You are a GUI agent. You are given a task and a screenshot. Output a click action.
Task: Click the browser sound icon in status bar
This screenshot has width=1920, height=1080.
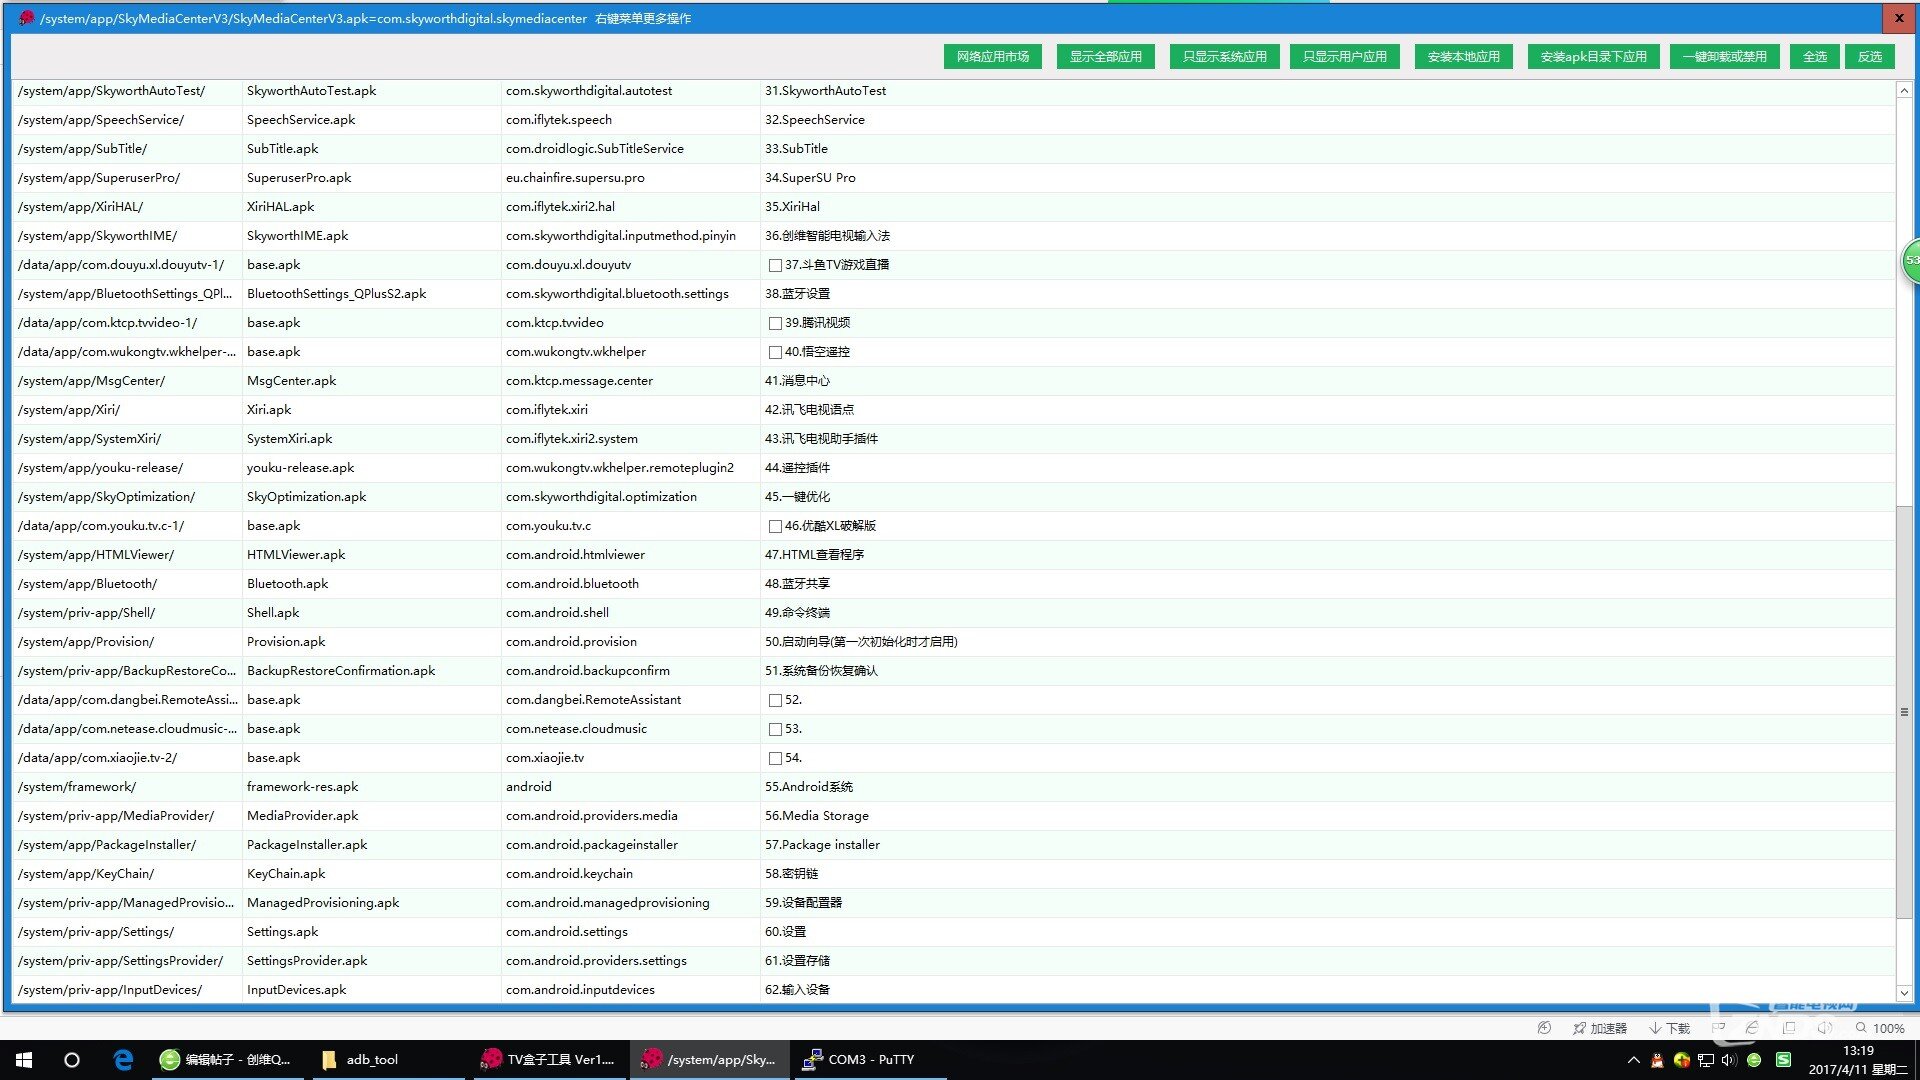click(1825, 1028)
